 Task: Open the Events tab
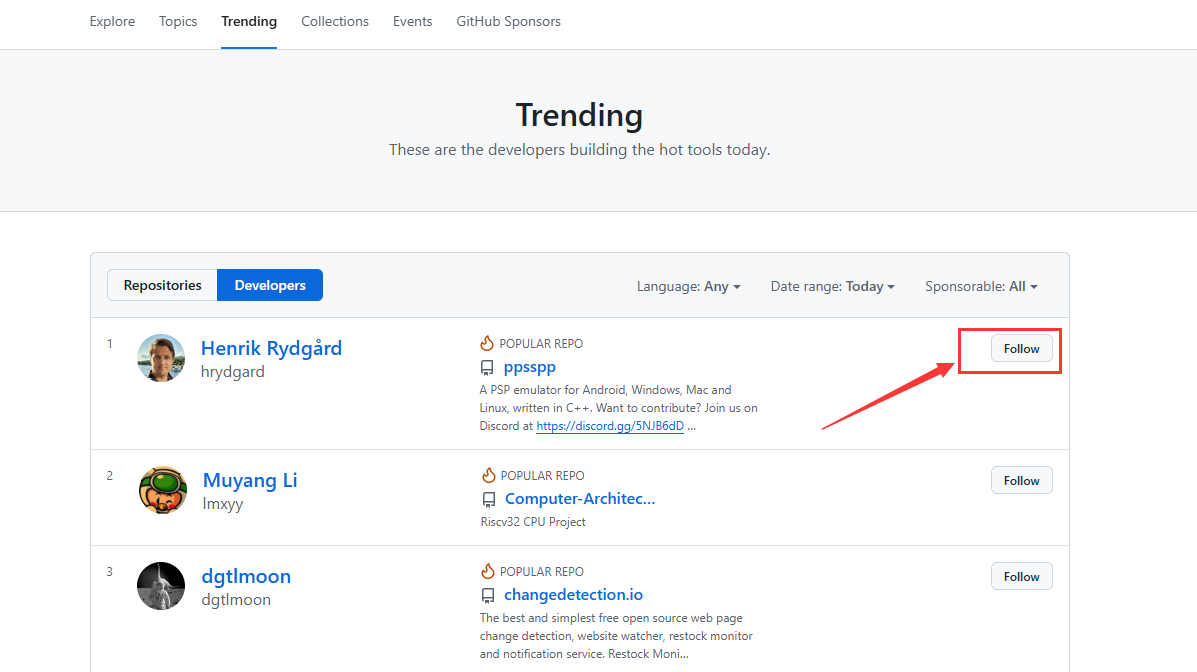tap(412, 21)
